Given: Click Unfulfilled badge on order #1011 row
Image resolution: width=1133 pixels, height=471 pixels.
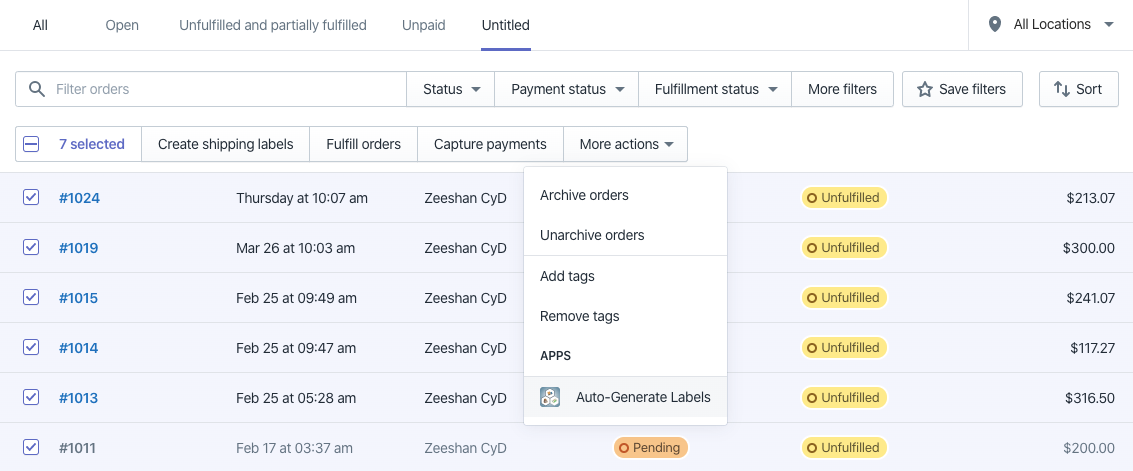Looking at the screenshot, I should coord(843,447).
